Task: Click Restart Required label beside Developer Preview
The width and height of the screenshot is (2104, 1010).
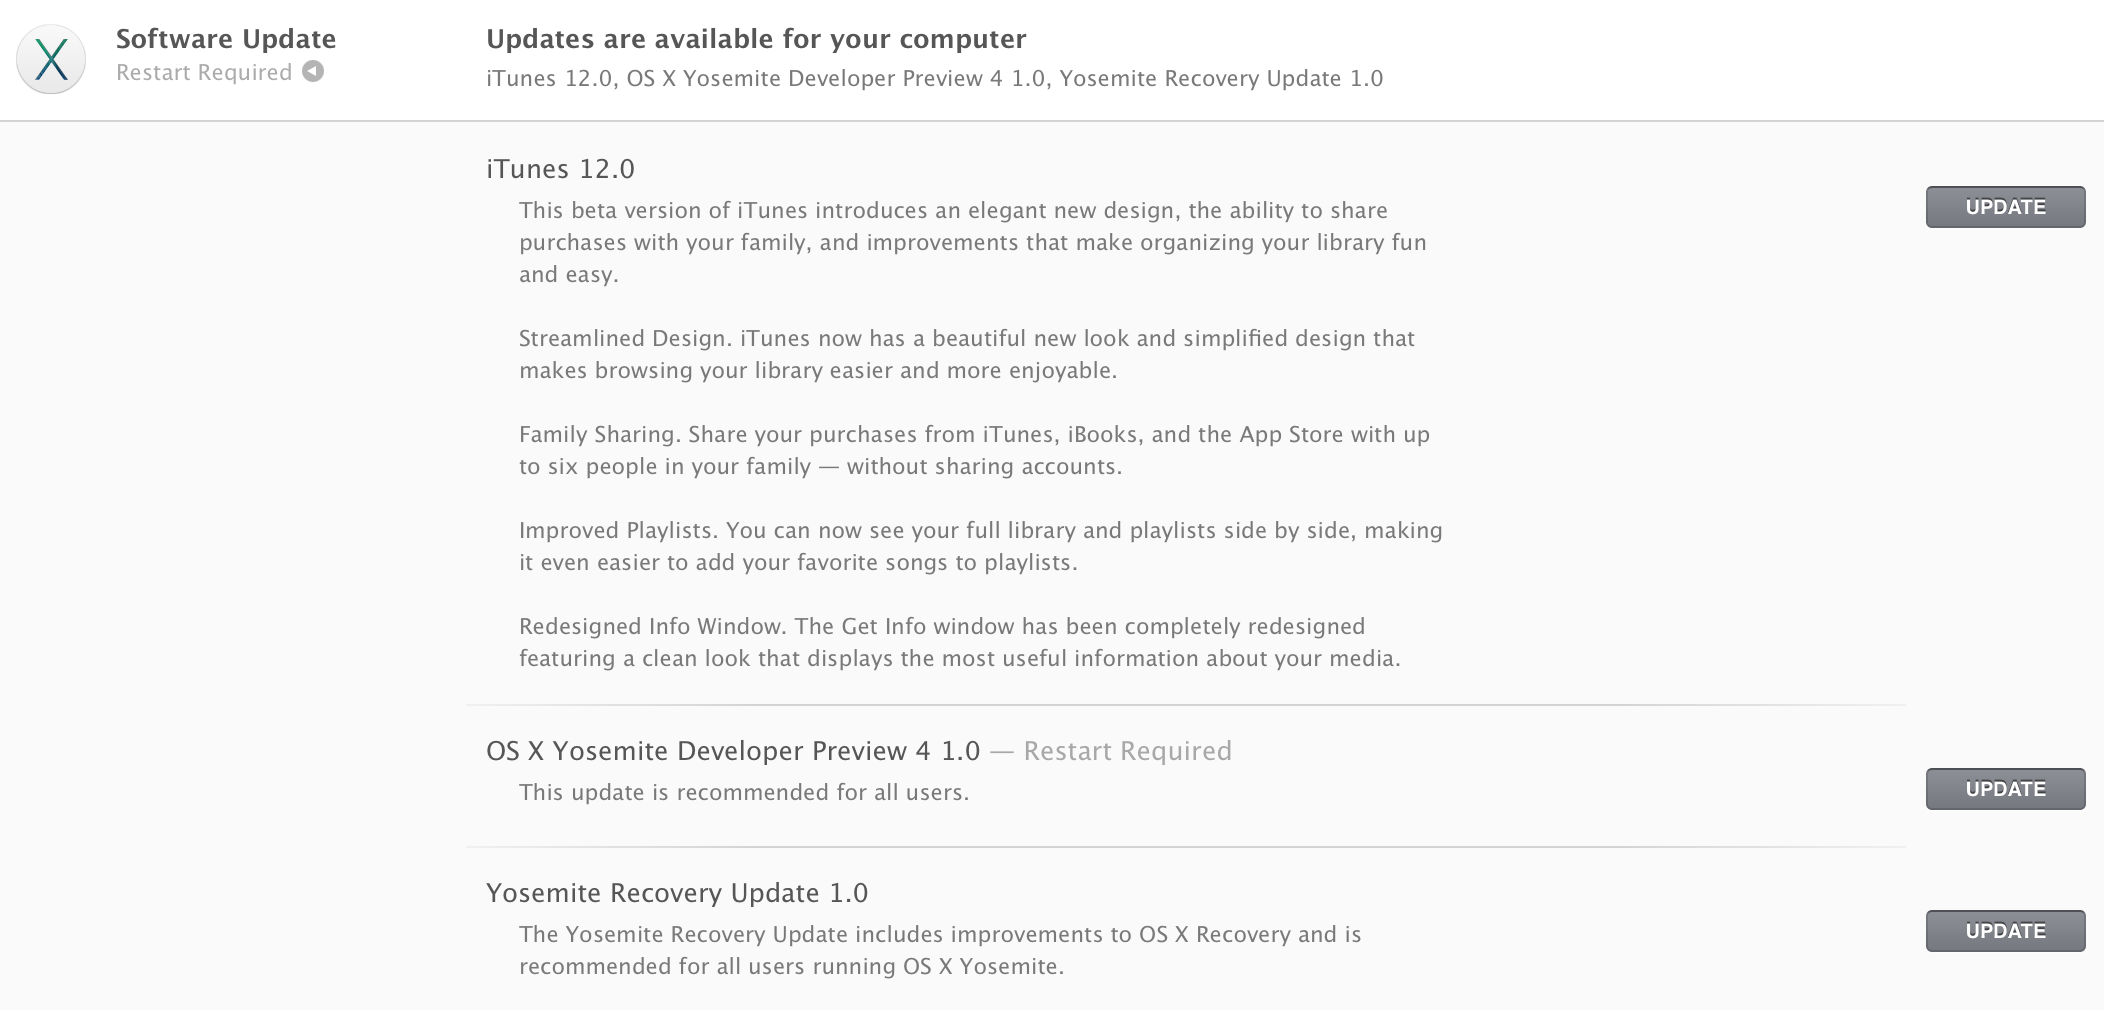Action: tap(1127, 751)
